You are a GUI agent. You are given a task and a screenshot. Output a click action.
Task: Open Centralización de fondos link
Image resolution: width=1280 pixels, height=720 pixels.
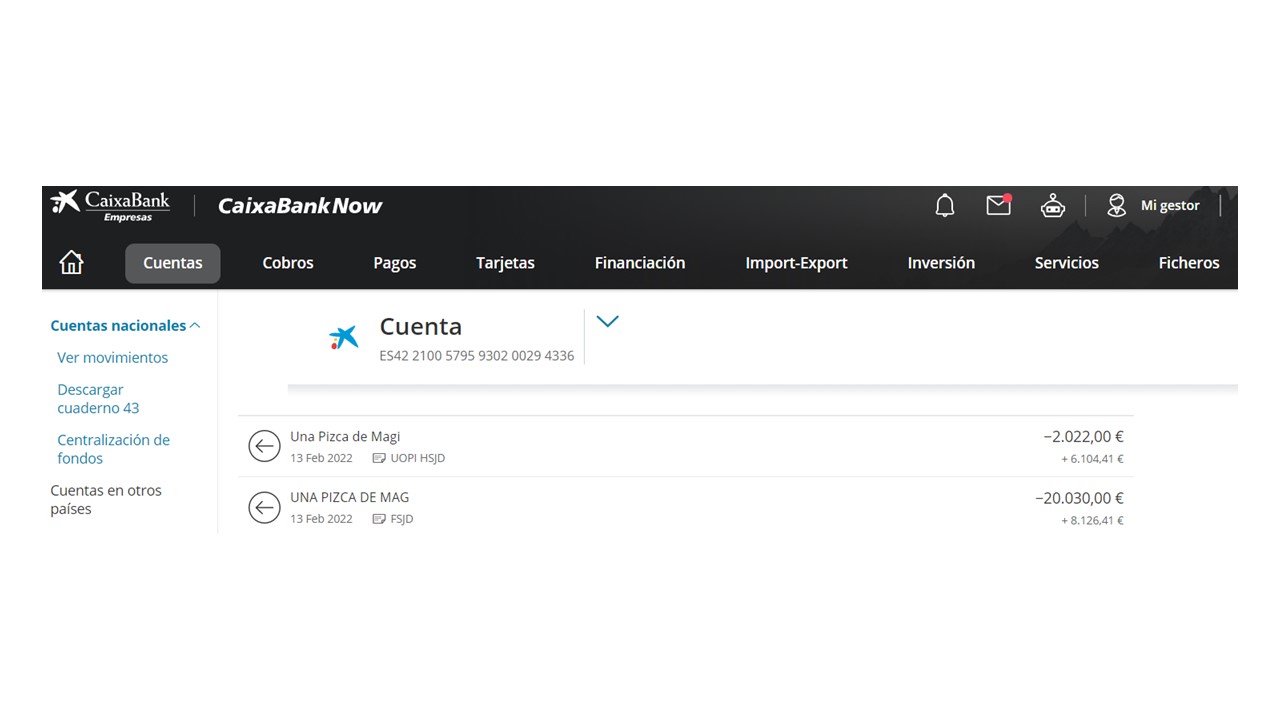[x=113, y=449]
